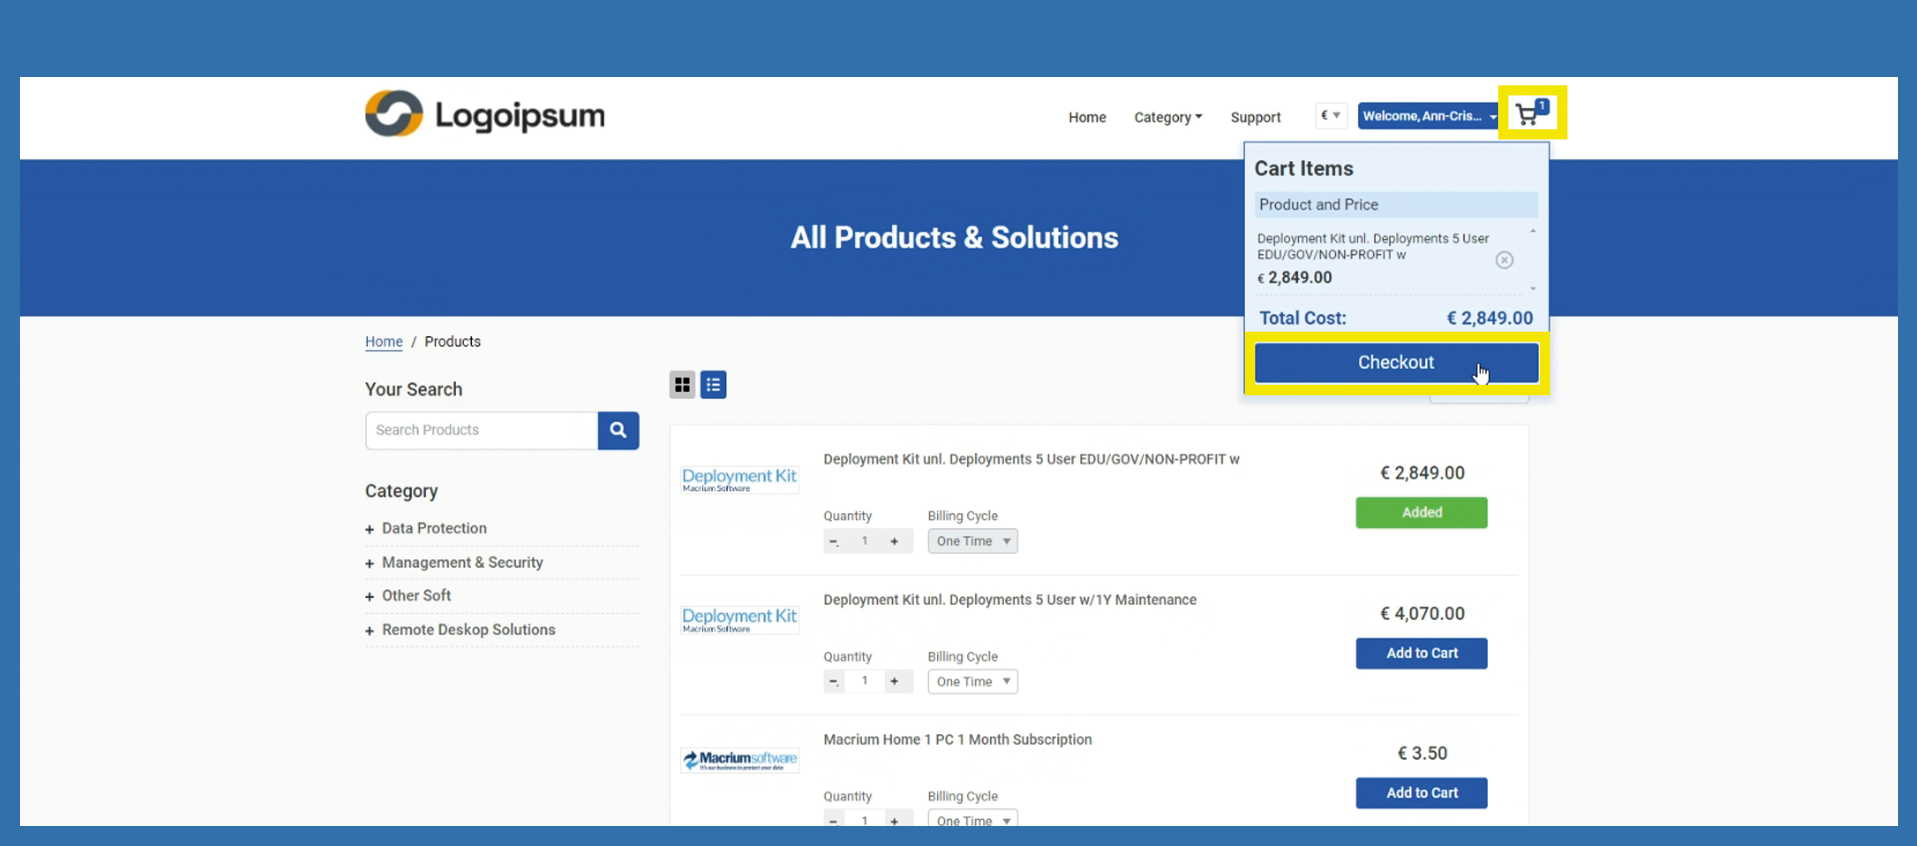
Task: Open the currency selector dropdown
Action: point(1330,116)
